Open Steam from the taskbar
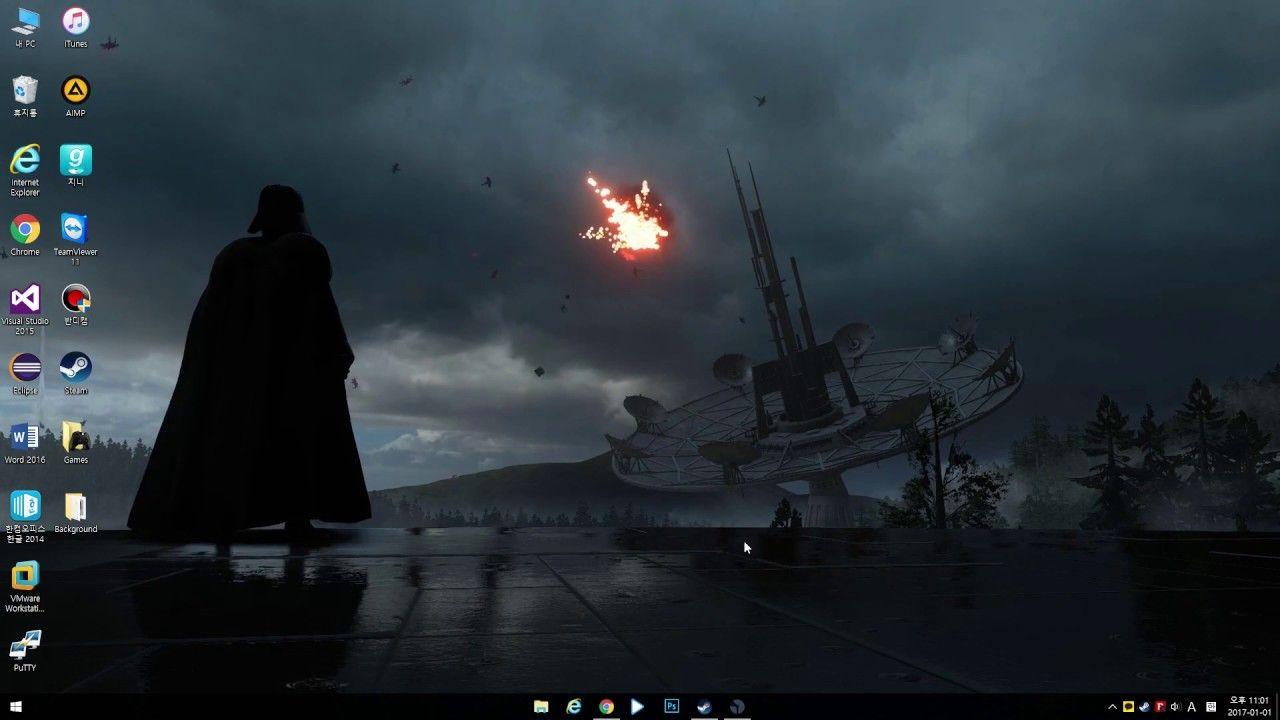Screen dimensions: 1280x720 (x=704, y=706)
